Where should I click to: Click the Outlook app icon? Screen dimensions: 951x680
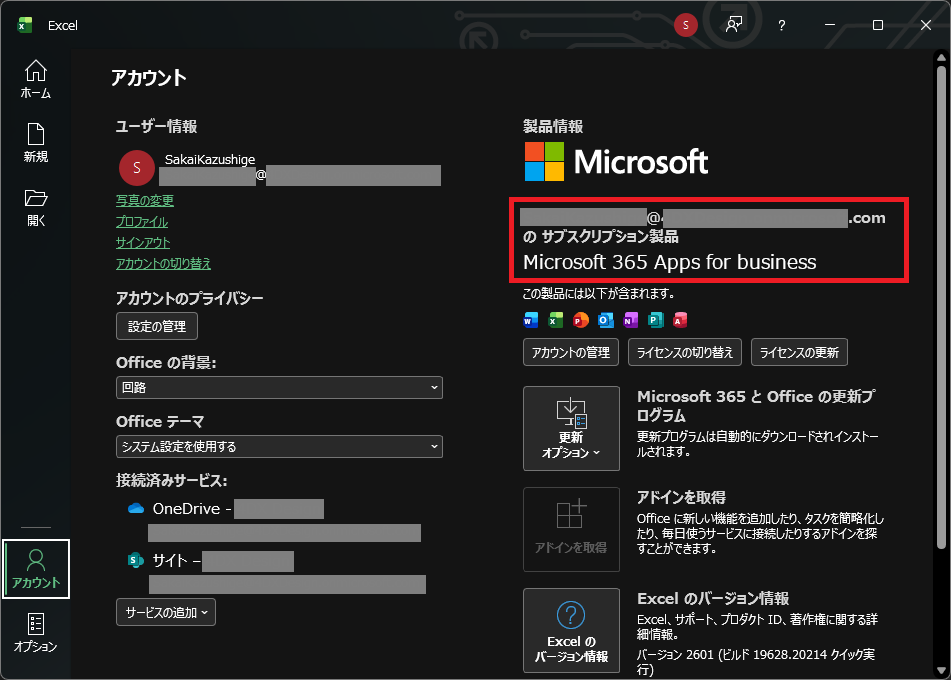[x=605, y=320]
